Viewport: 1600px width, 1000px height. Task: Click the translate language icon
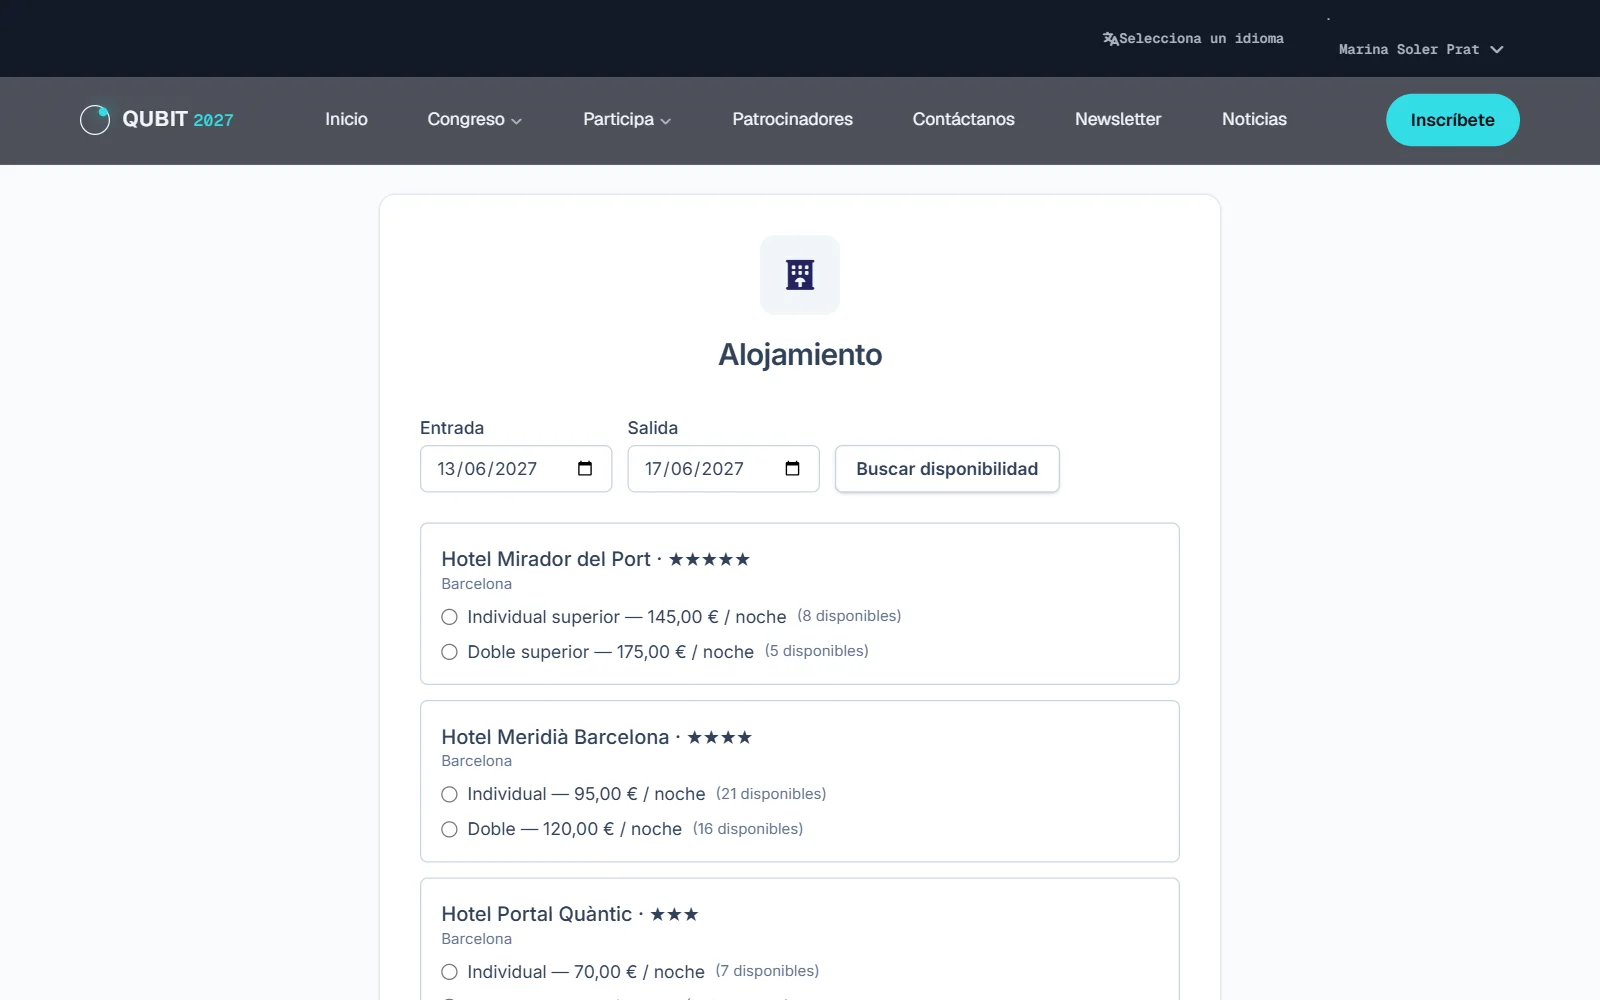point(1110,39)
